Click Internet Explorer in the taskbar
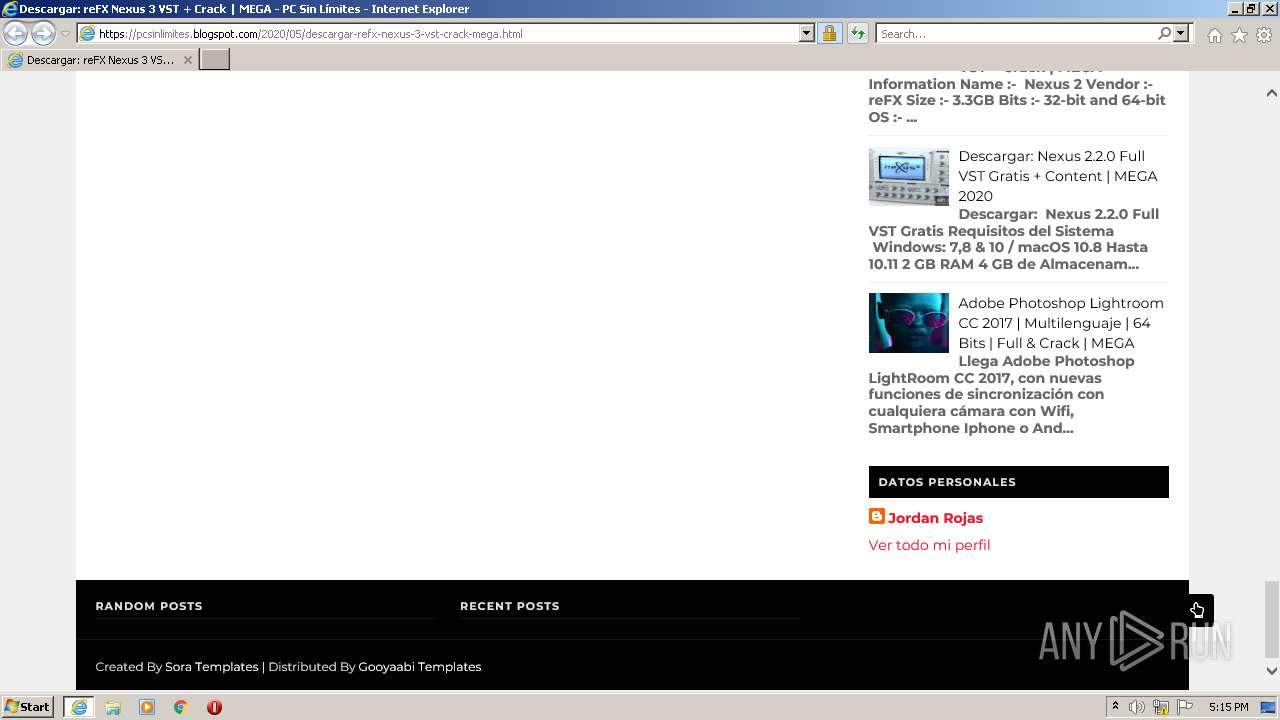Screen dimensions: 1280x720 [79, 707]
